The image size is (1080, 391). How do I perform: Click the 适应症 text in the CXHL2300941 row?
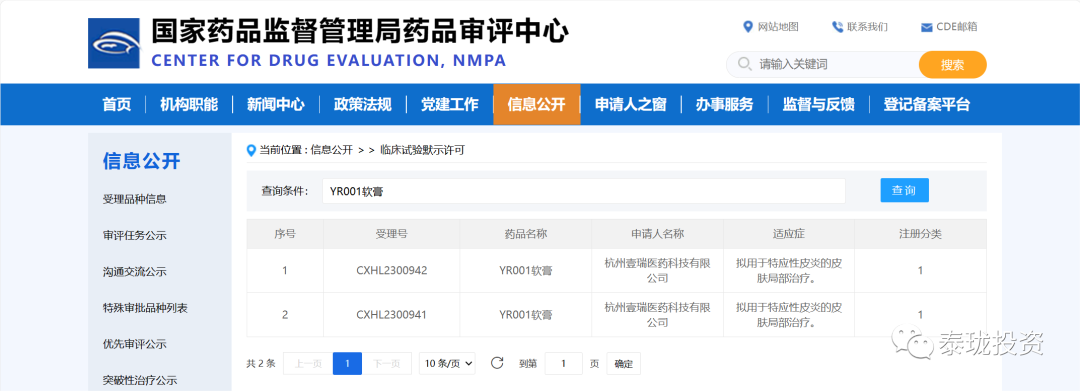point(789,315)
